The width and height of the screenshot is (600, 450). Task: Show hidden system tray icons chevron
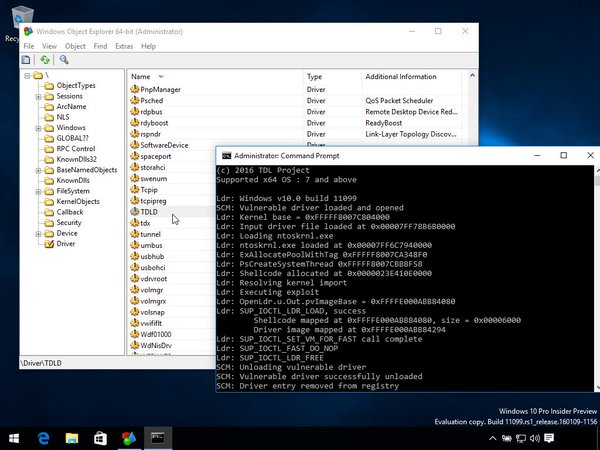pos(492,438)
